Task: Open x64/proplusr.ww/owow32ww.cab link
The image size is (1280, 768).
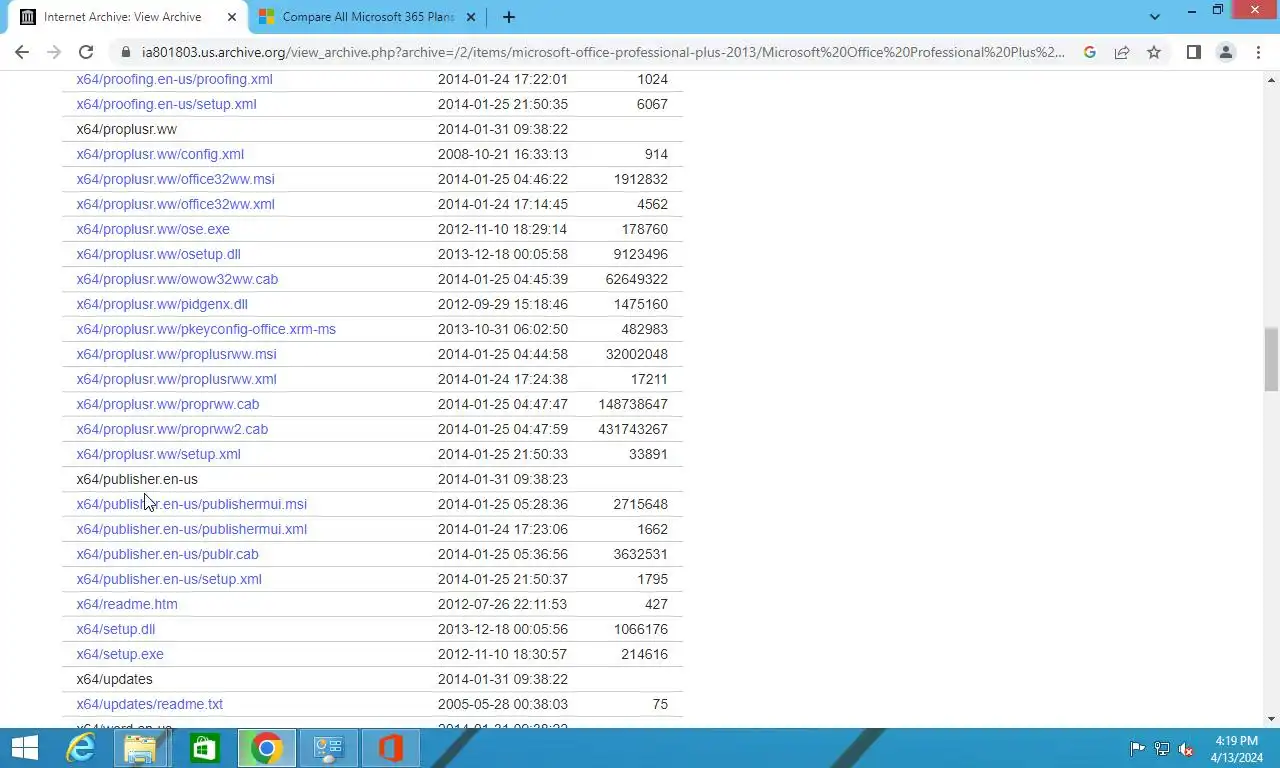Action: (177, 279)
